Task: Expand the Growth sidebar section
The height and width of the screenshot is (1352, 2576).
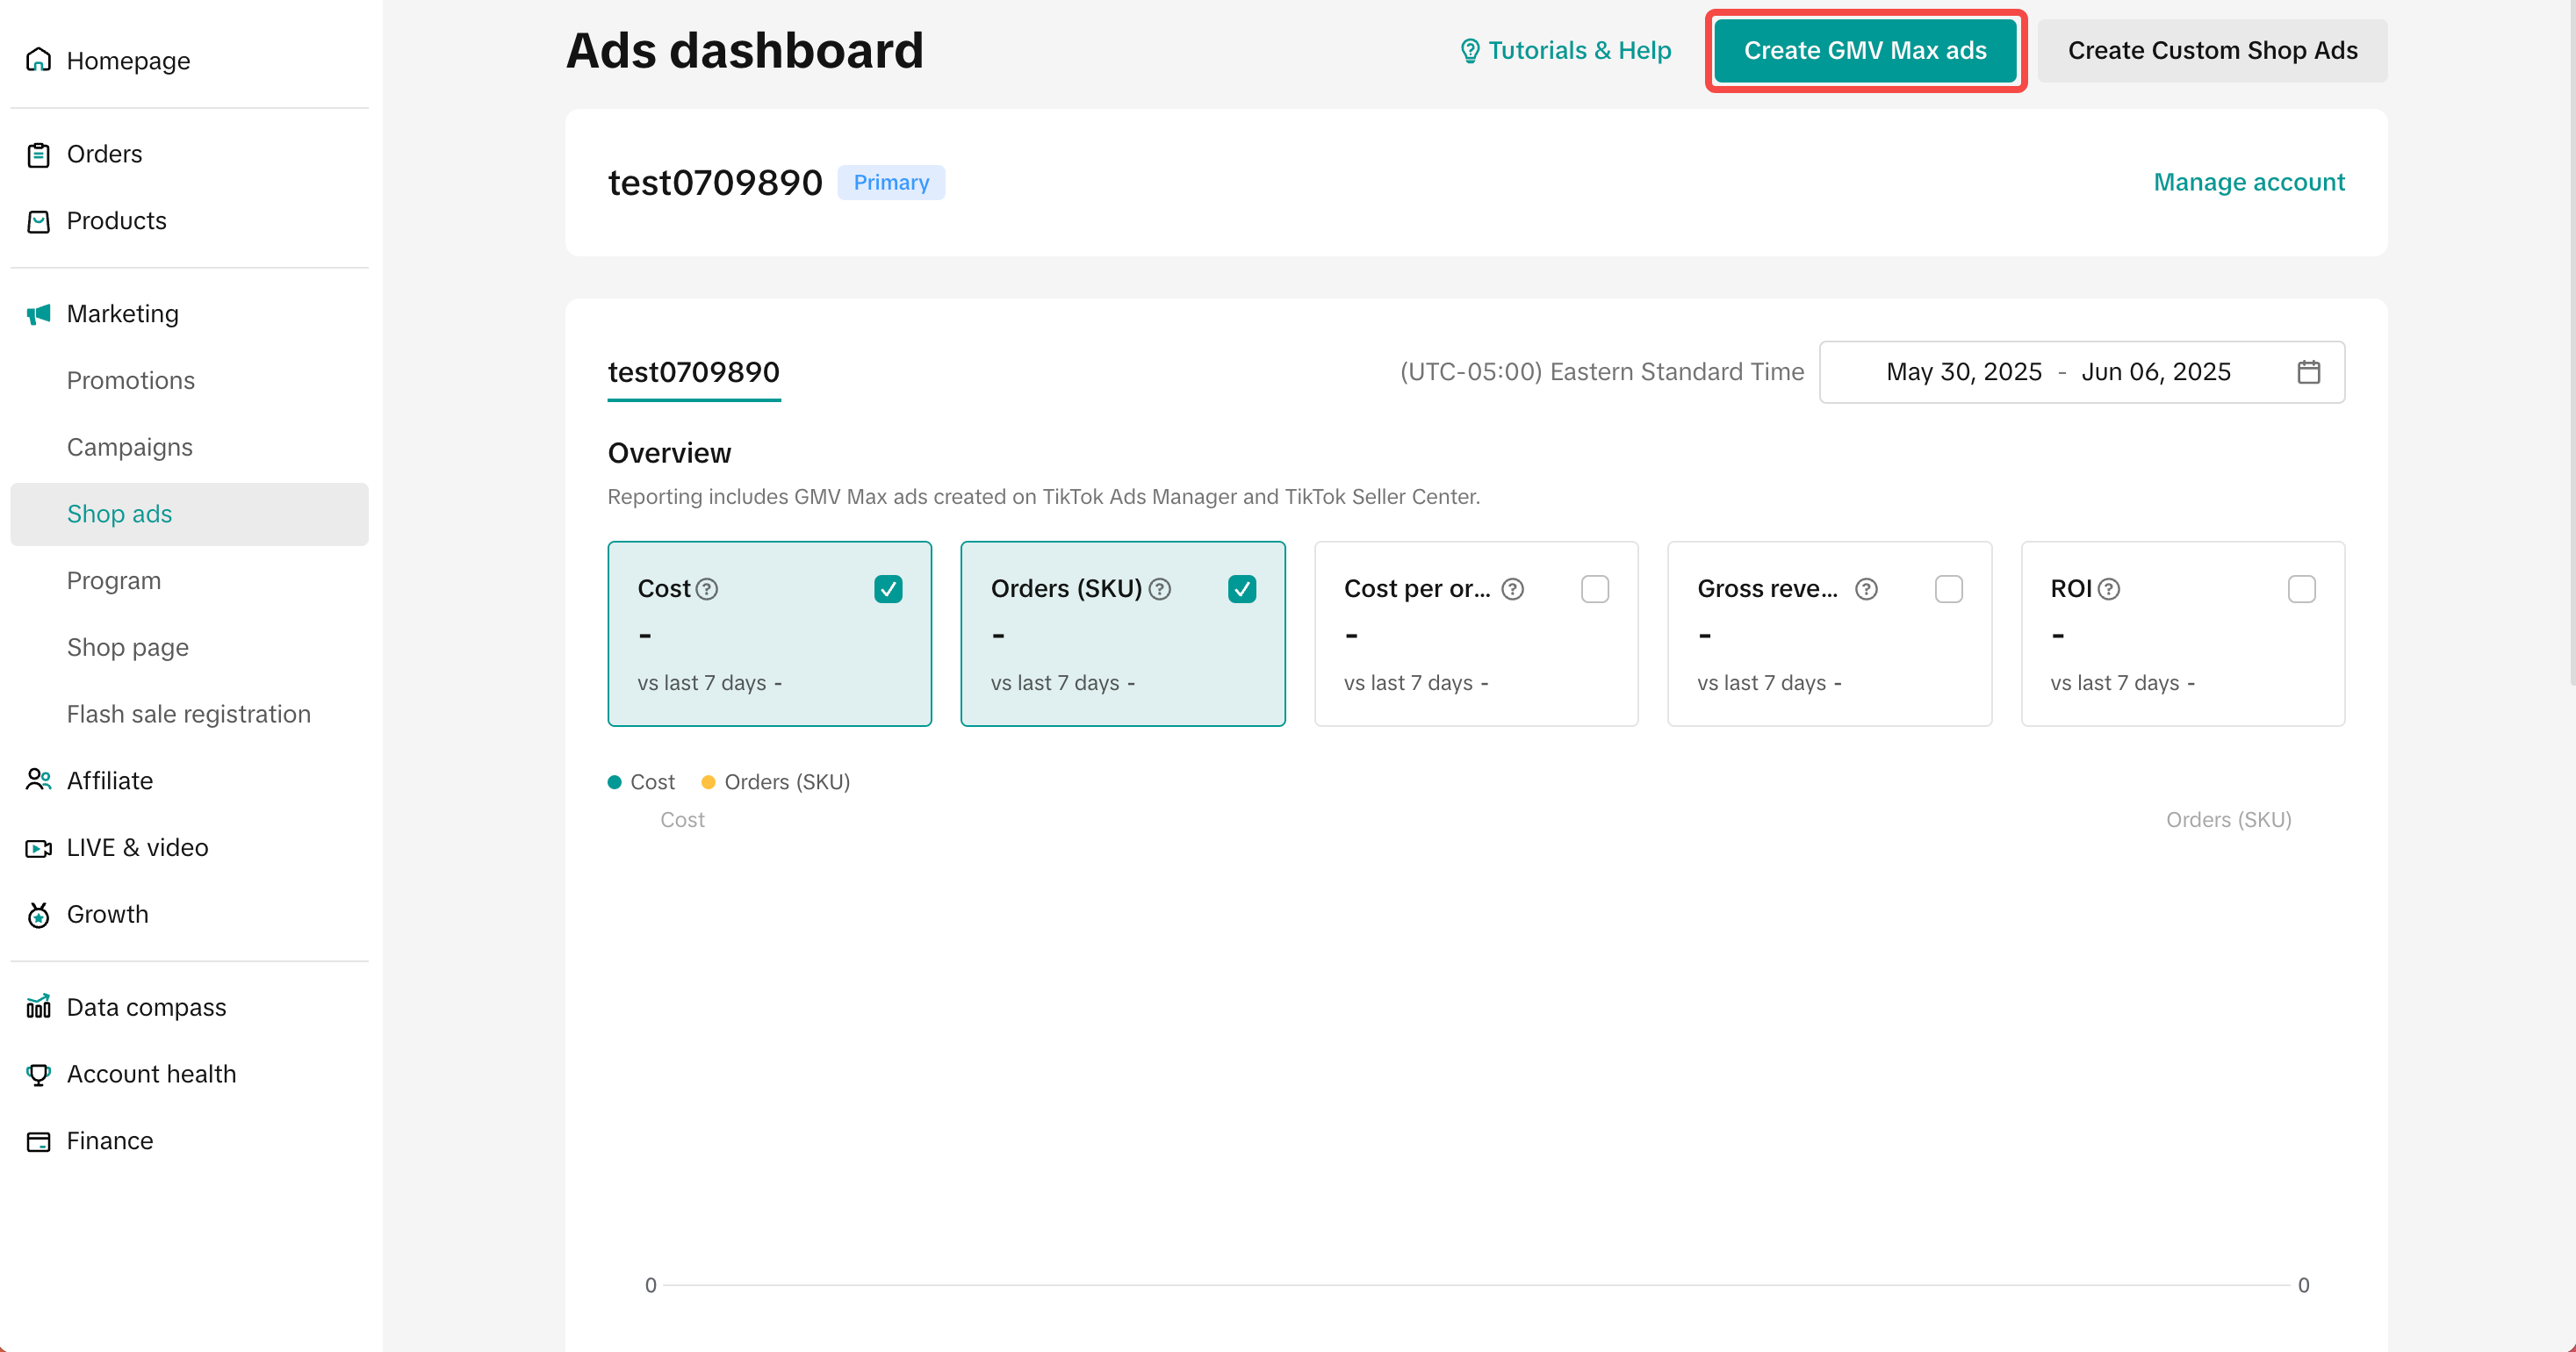Action: point(107,914)
